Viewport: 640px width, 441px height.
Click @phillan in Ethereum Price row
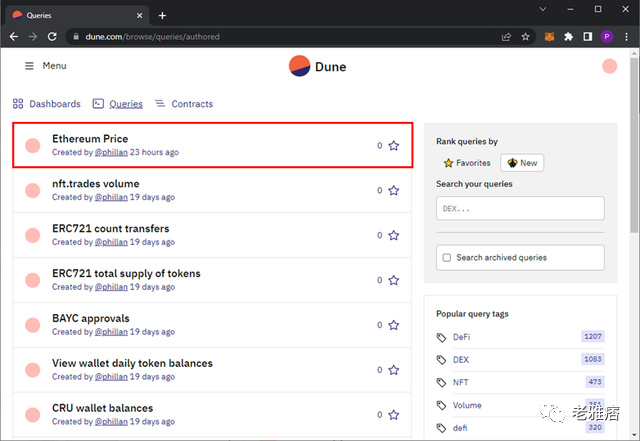pos(111,152)
